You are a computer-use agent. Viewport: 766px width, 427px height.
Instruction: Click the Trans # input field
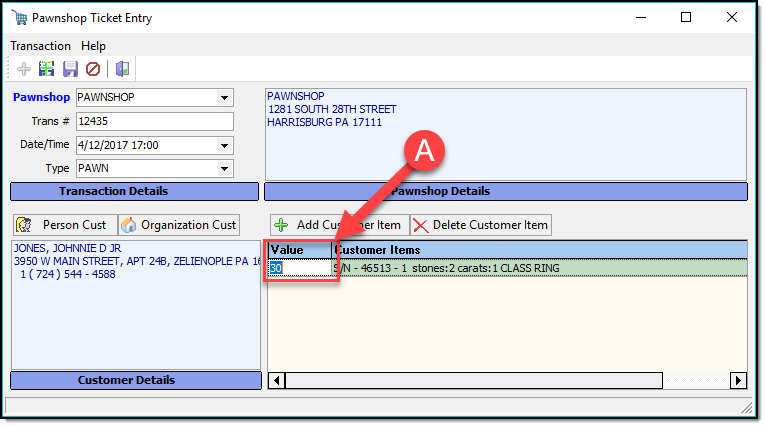pos(154,122)
